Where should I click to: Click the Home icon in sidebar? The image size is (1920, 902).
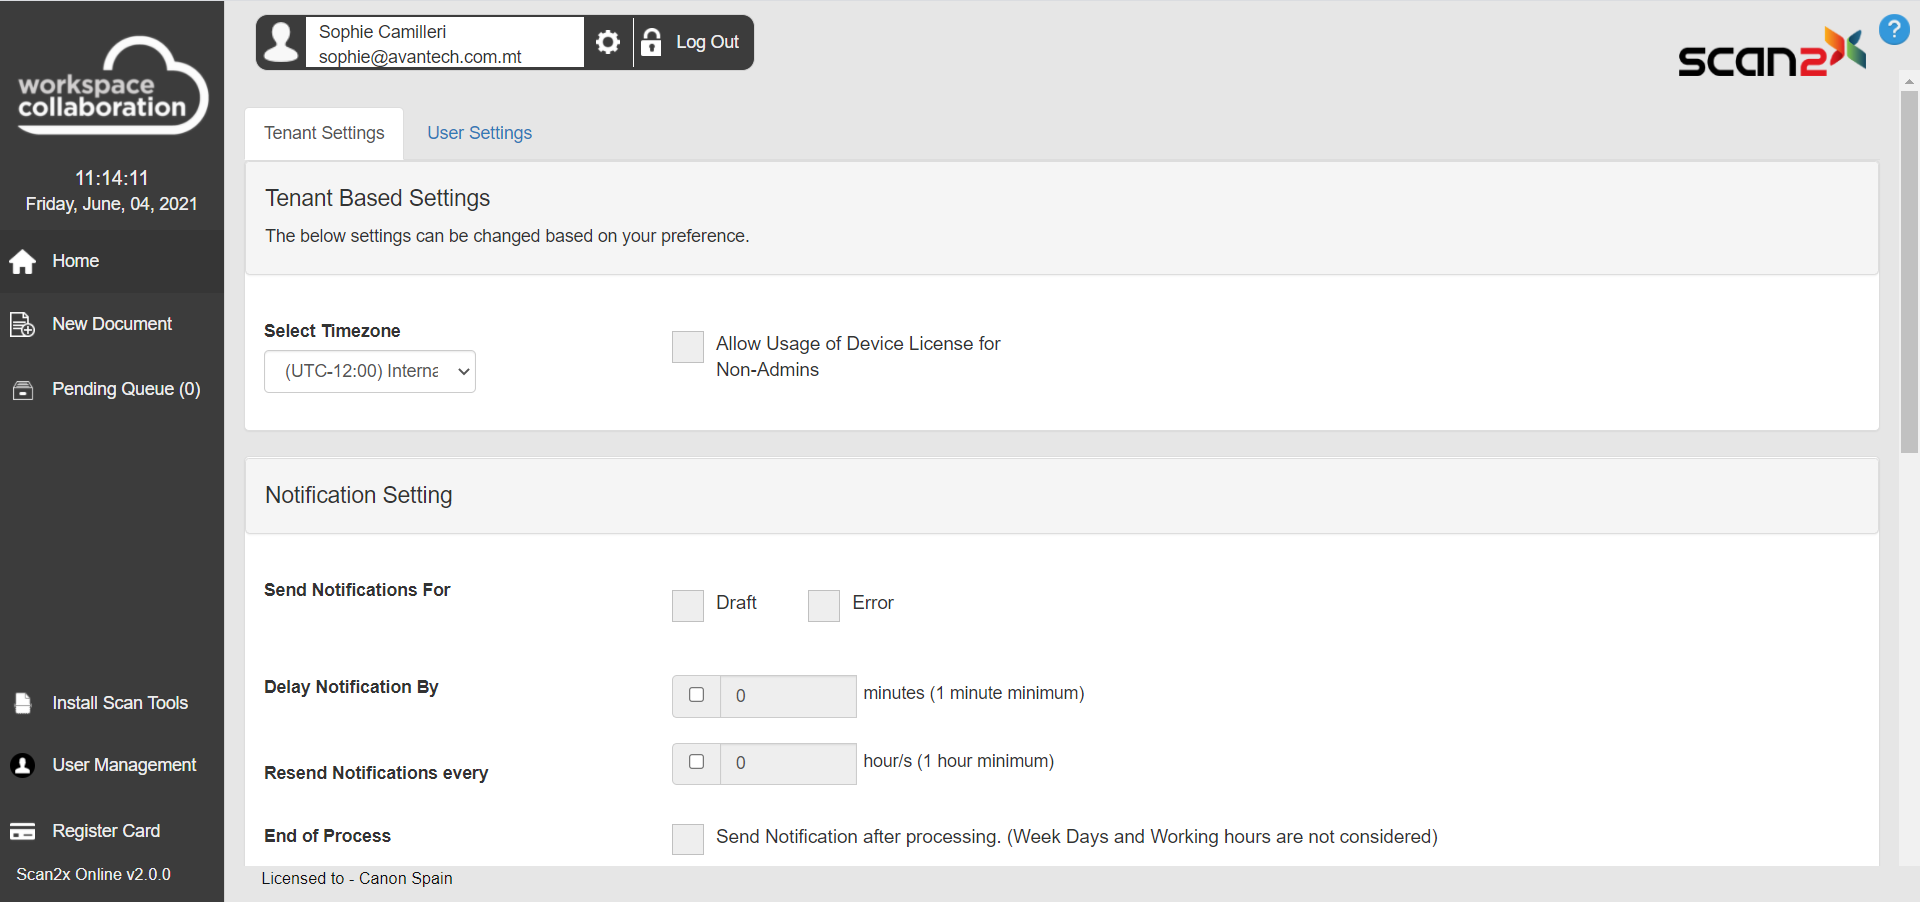point(23,262)
